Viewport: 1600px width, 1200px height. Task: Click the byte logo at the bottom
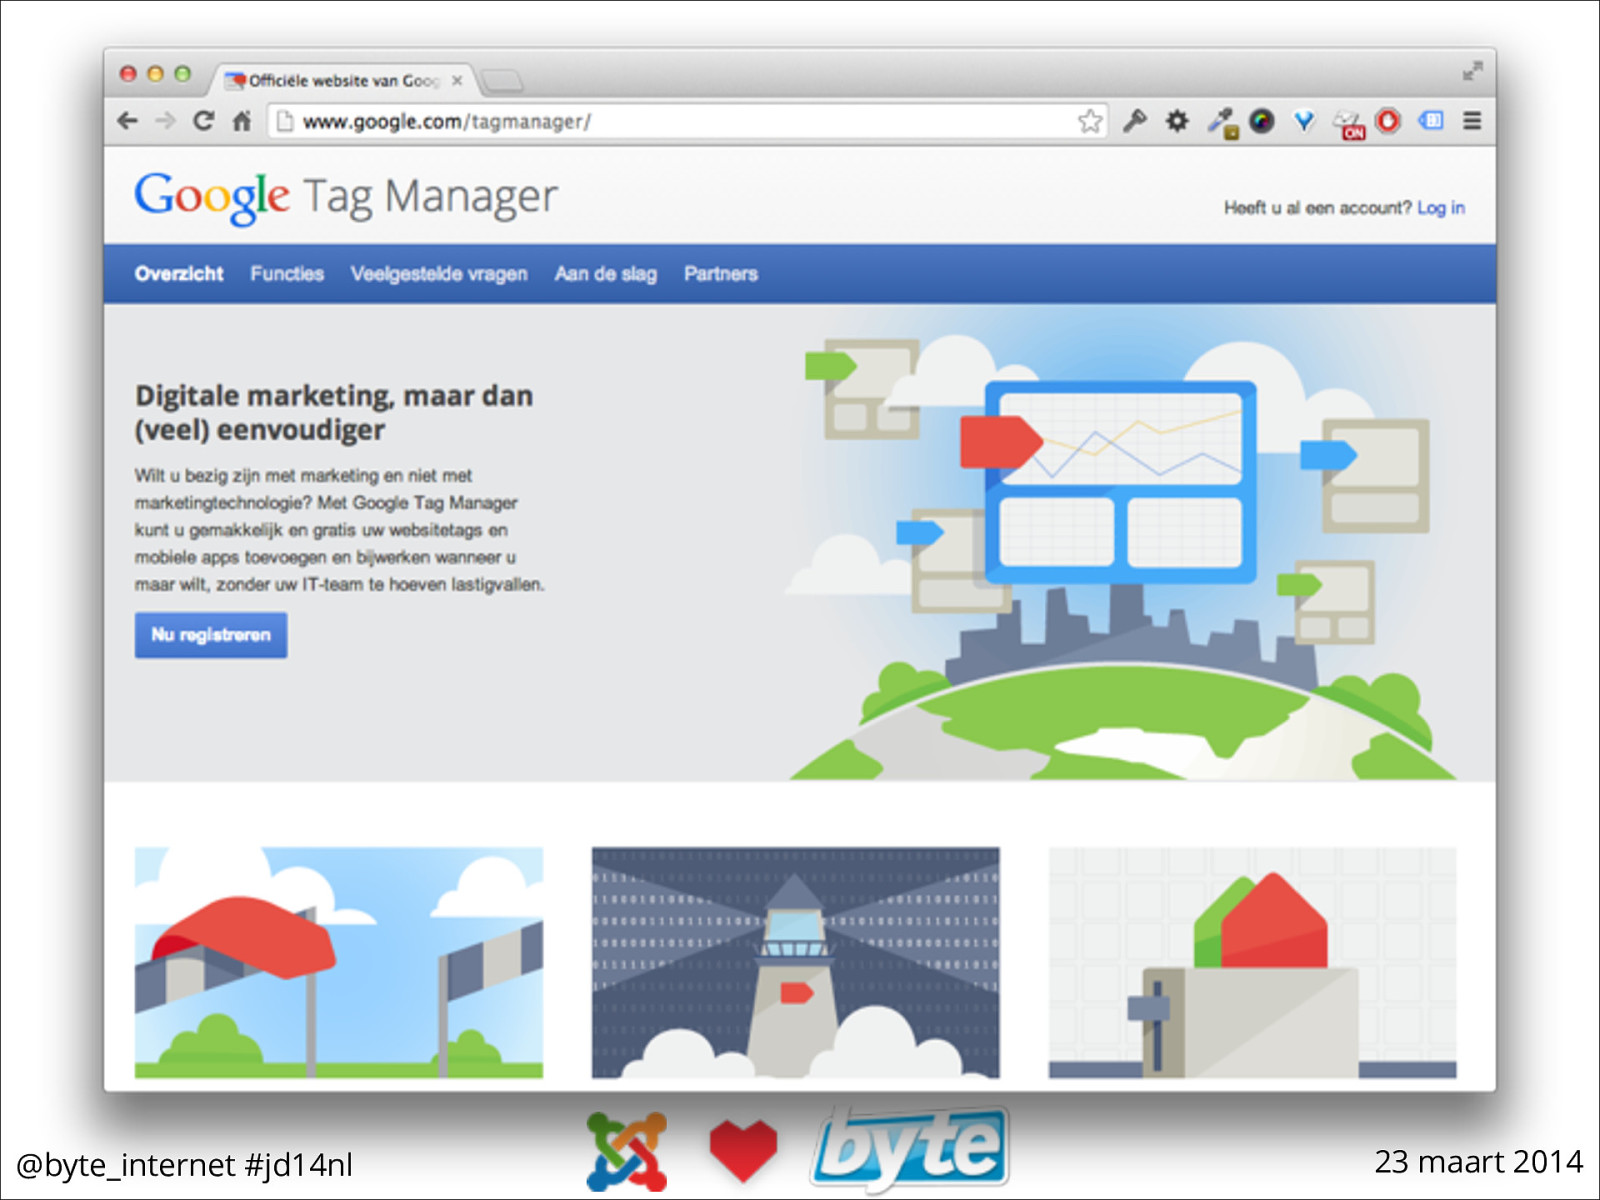[910, 1149]
